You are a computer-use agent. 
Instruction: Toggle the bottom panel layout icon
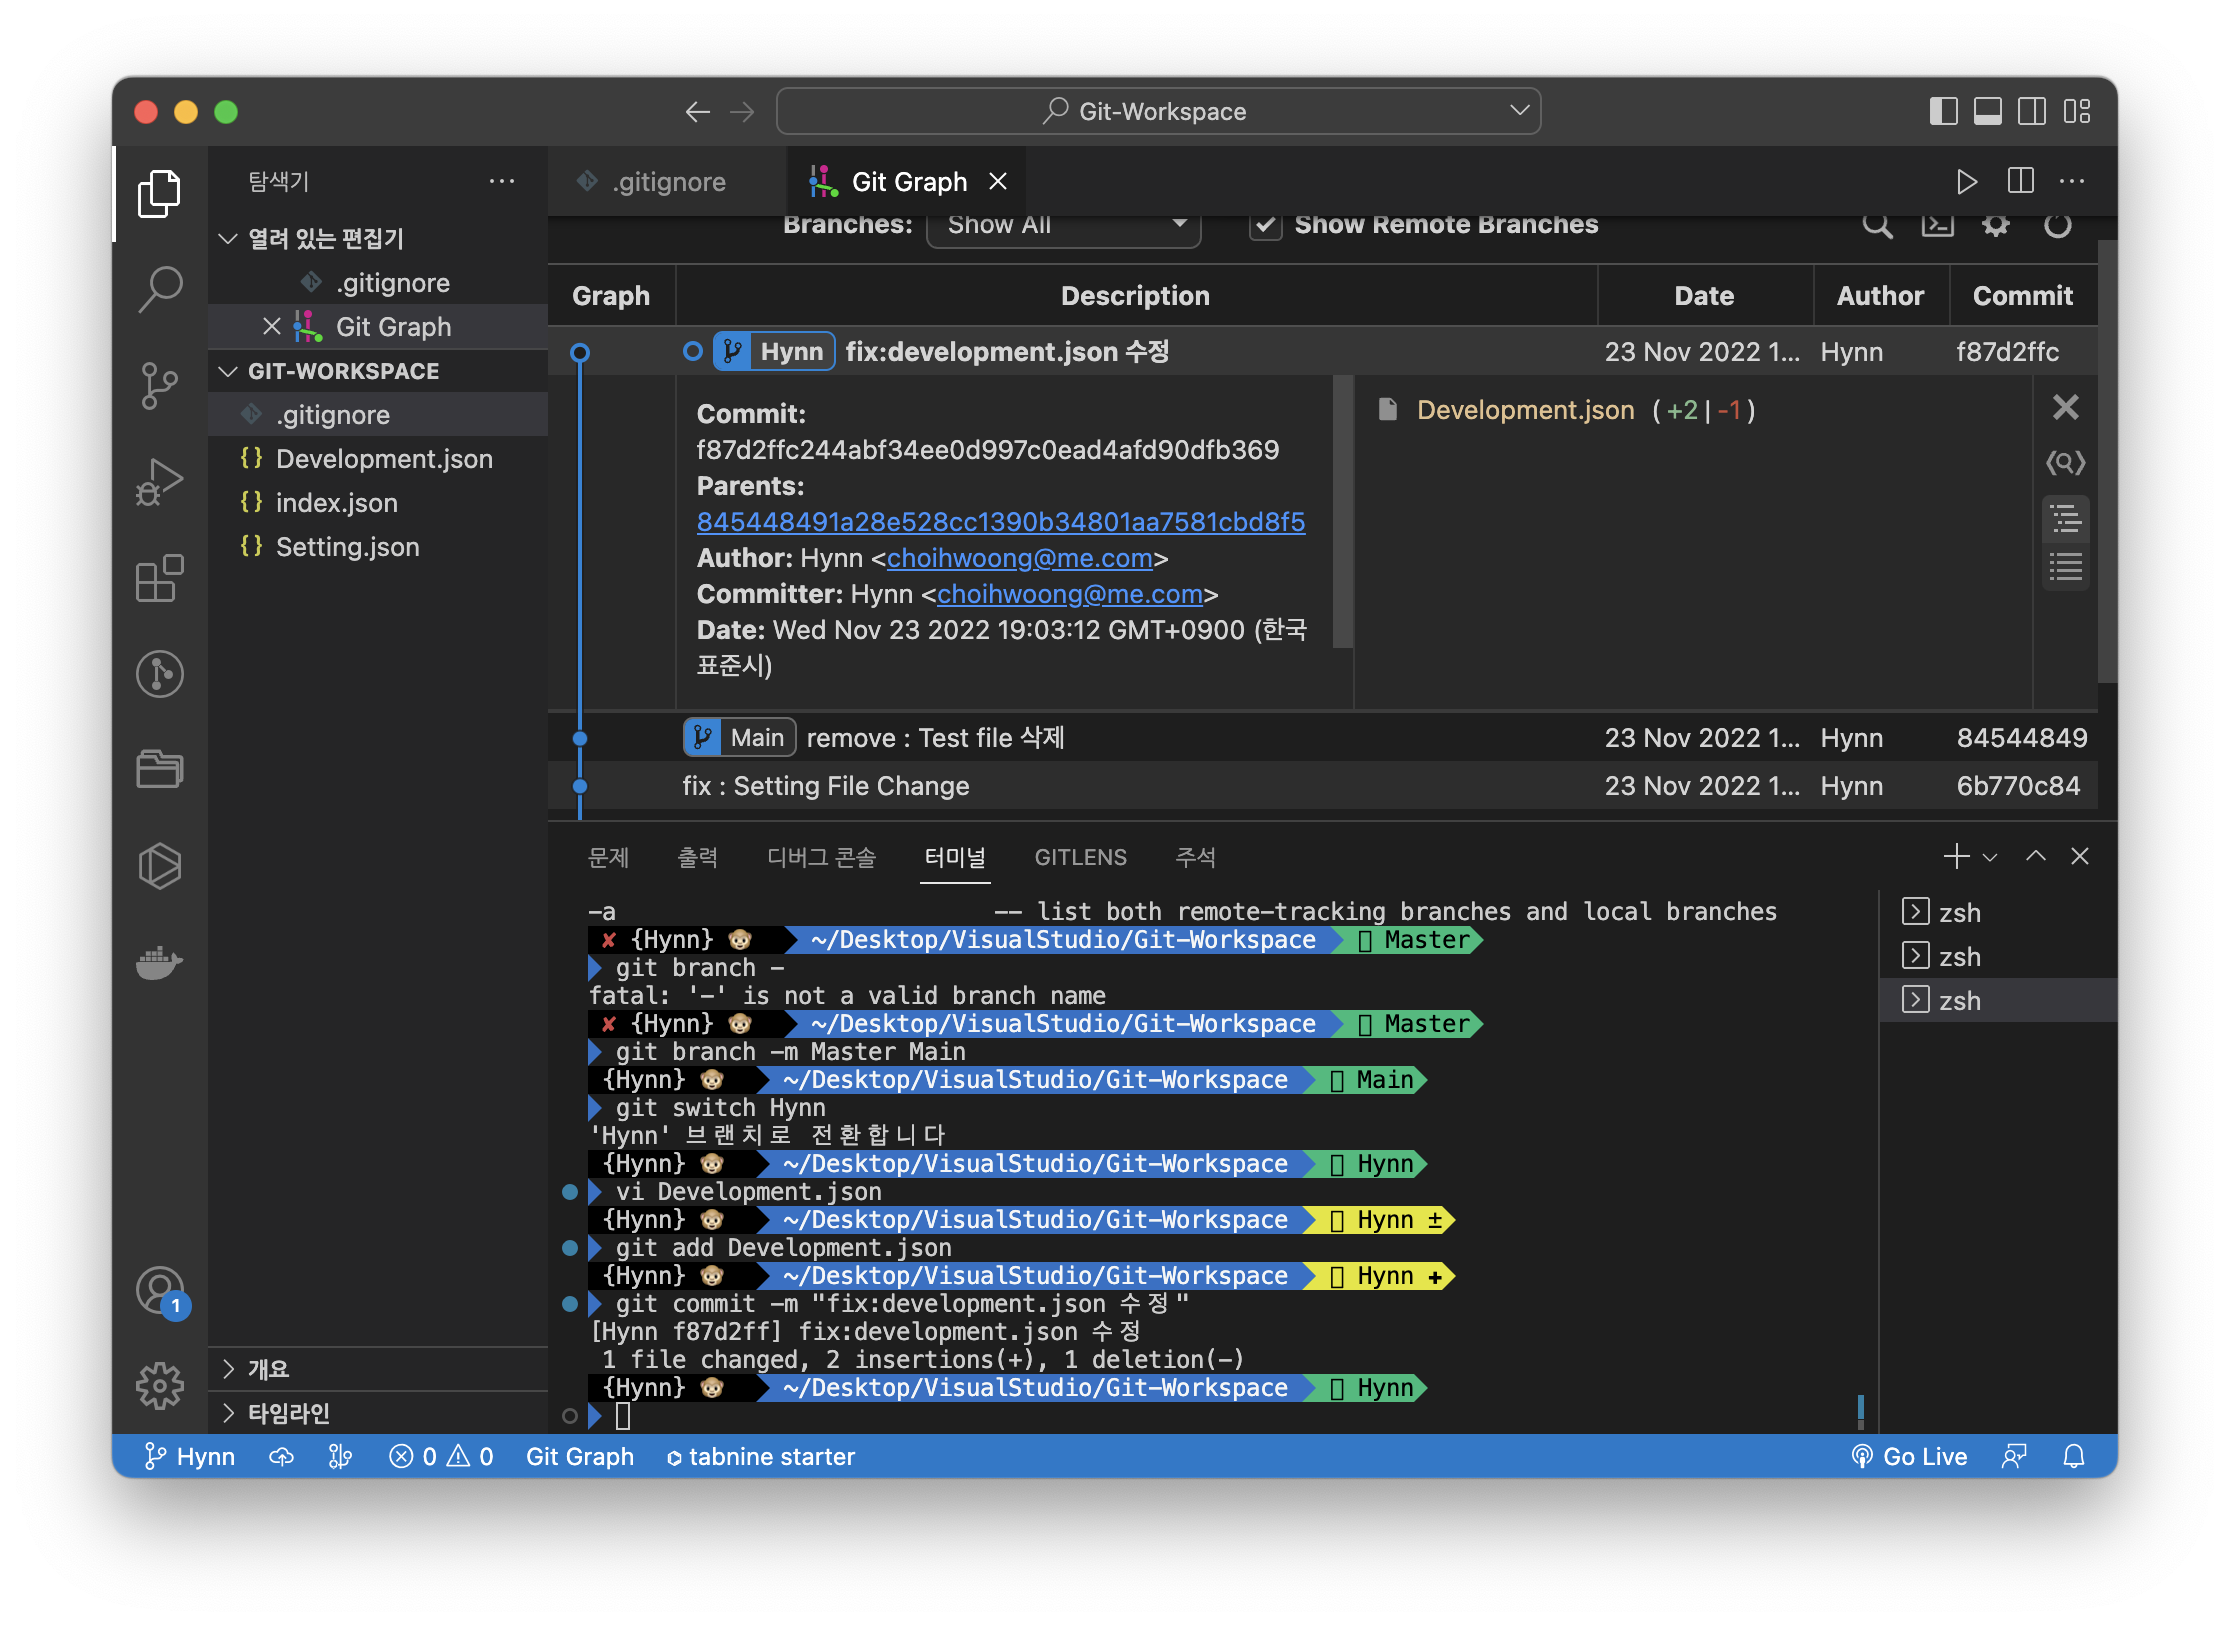pos(1987,111)
